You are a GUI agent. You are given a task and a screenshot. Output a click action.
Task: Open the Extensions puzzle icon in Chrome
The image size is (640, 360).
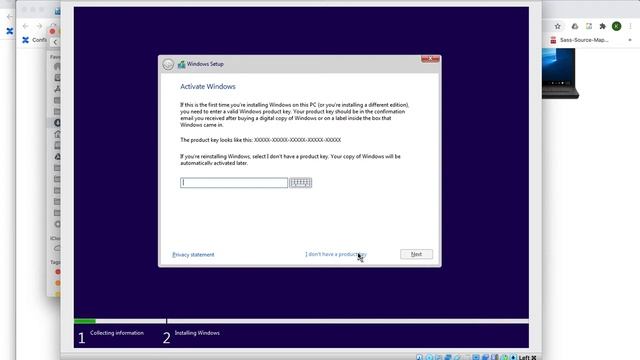[x=602, y=26]
